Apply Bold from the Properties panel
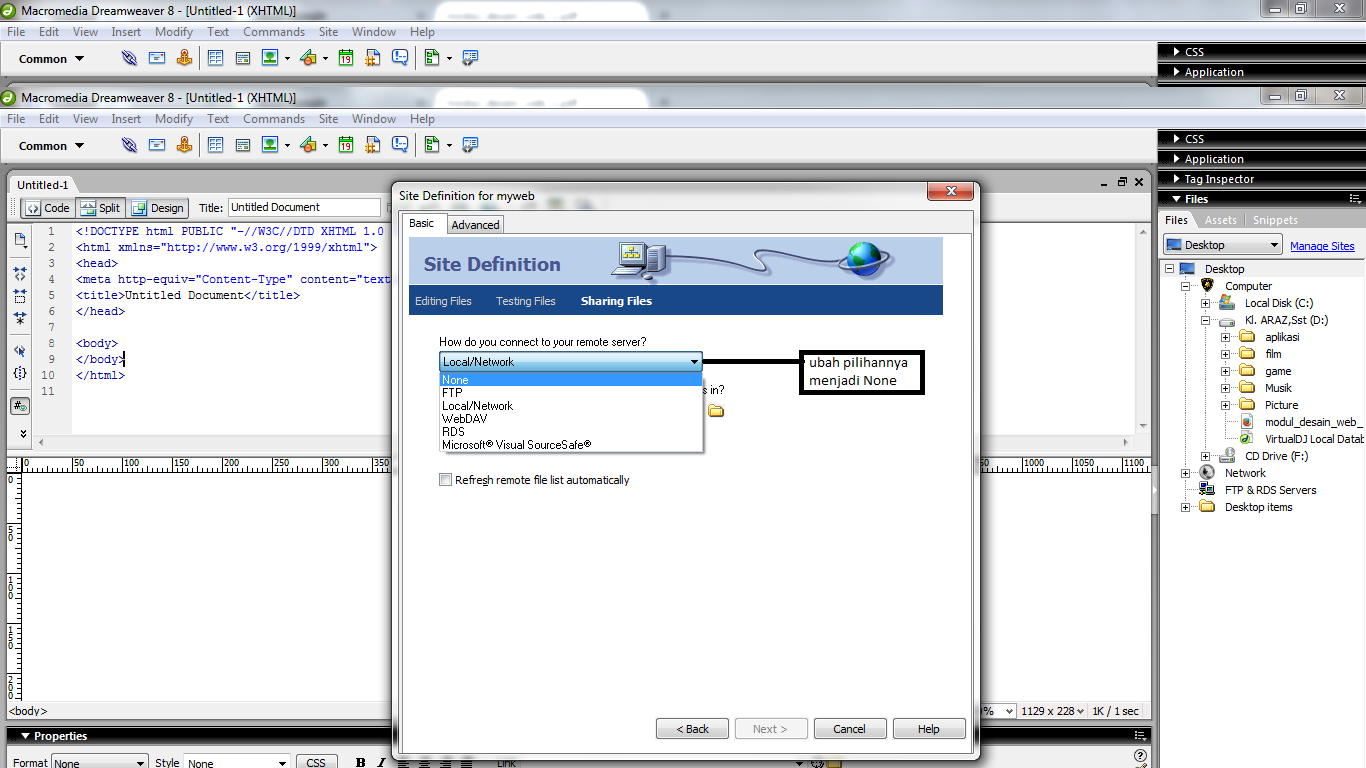The width and height of the screenshot is (1366, 768). tap(360, 763)
